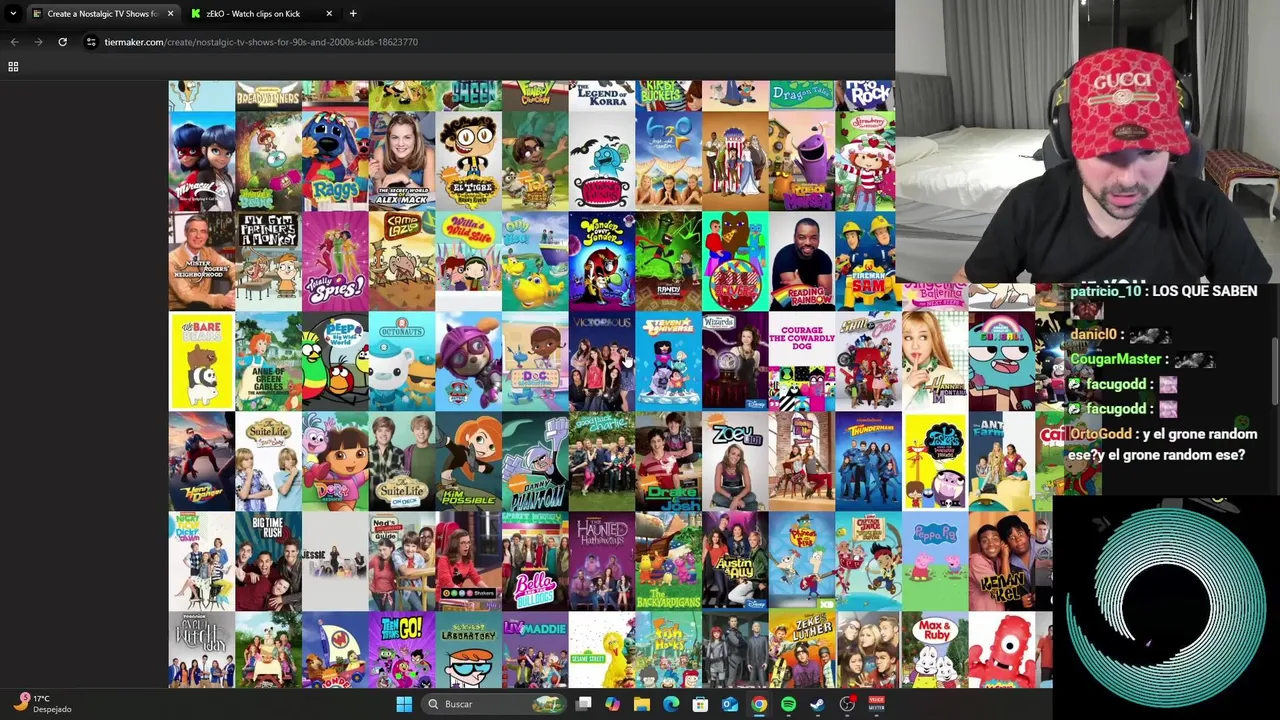The image size is (1280, 720).
Task: Open the Windows Start menu
Action: click(x=404, y=704)
